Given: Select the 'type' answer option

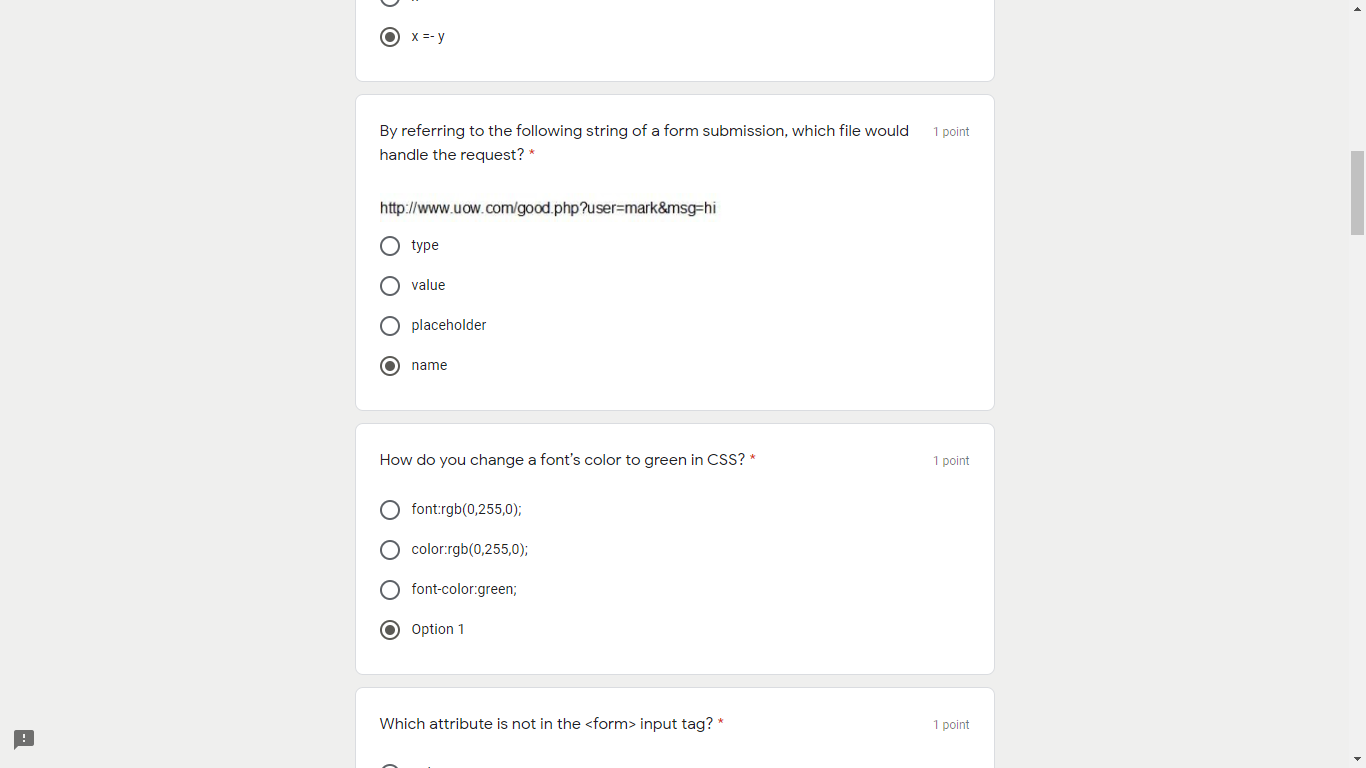Looking at the screenshot, I should coord(390,245).
